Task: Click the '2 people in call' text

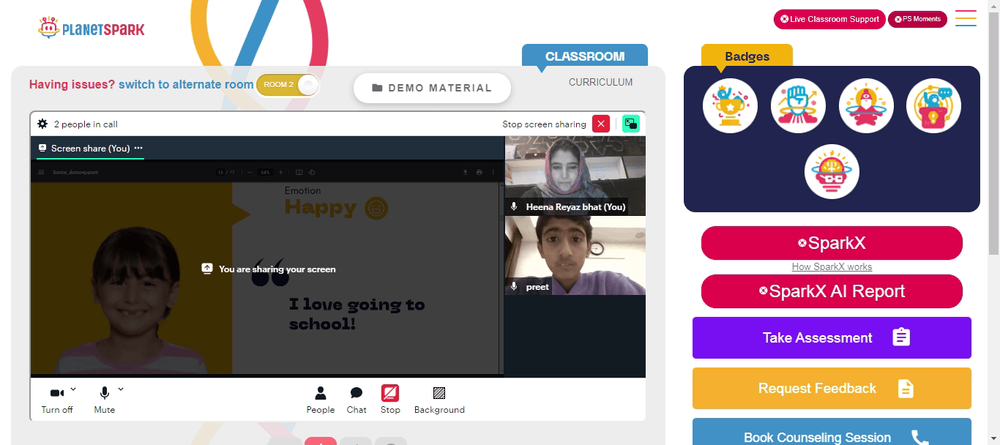Action: click(x=85, y=124)
